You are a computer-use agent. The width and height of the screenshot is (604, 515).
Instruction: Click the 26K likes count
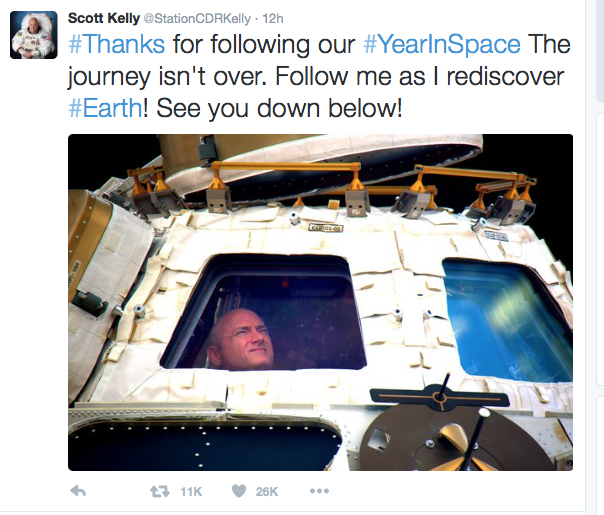[267, 492]
